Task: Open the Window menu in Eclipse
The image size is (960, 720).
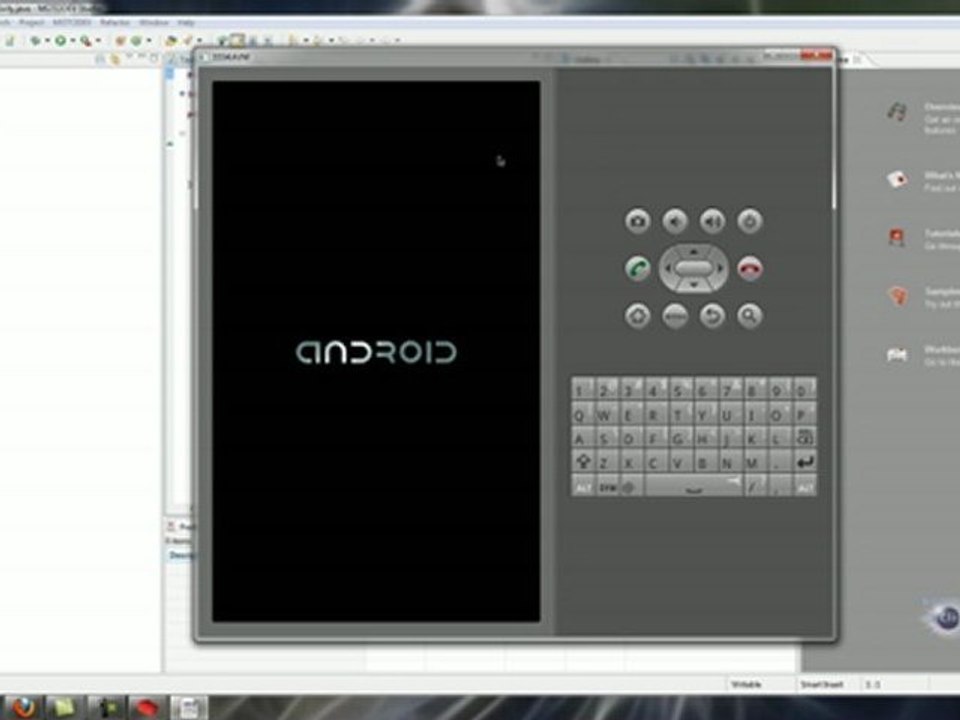Action: [154, 22]
